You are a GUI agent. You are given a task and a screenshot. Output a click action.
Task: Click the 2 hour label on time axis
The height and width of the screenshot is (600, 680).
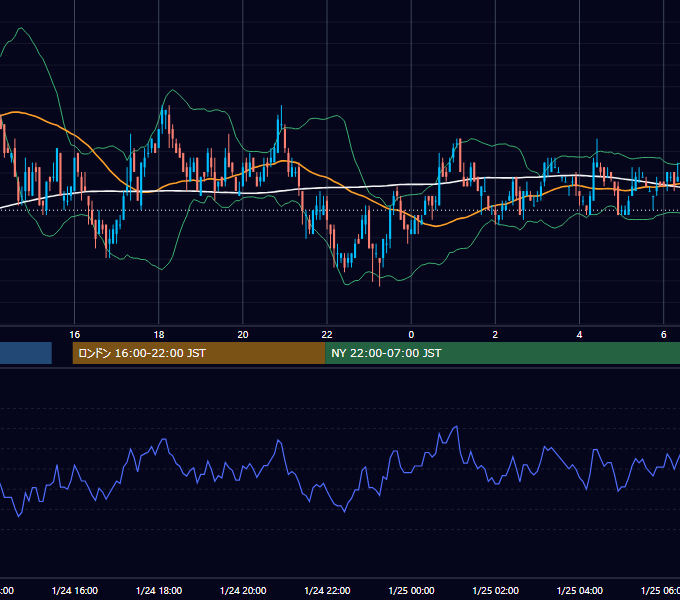click(495, 334)
